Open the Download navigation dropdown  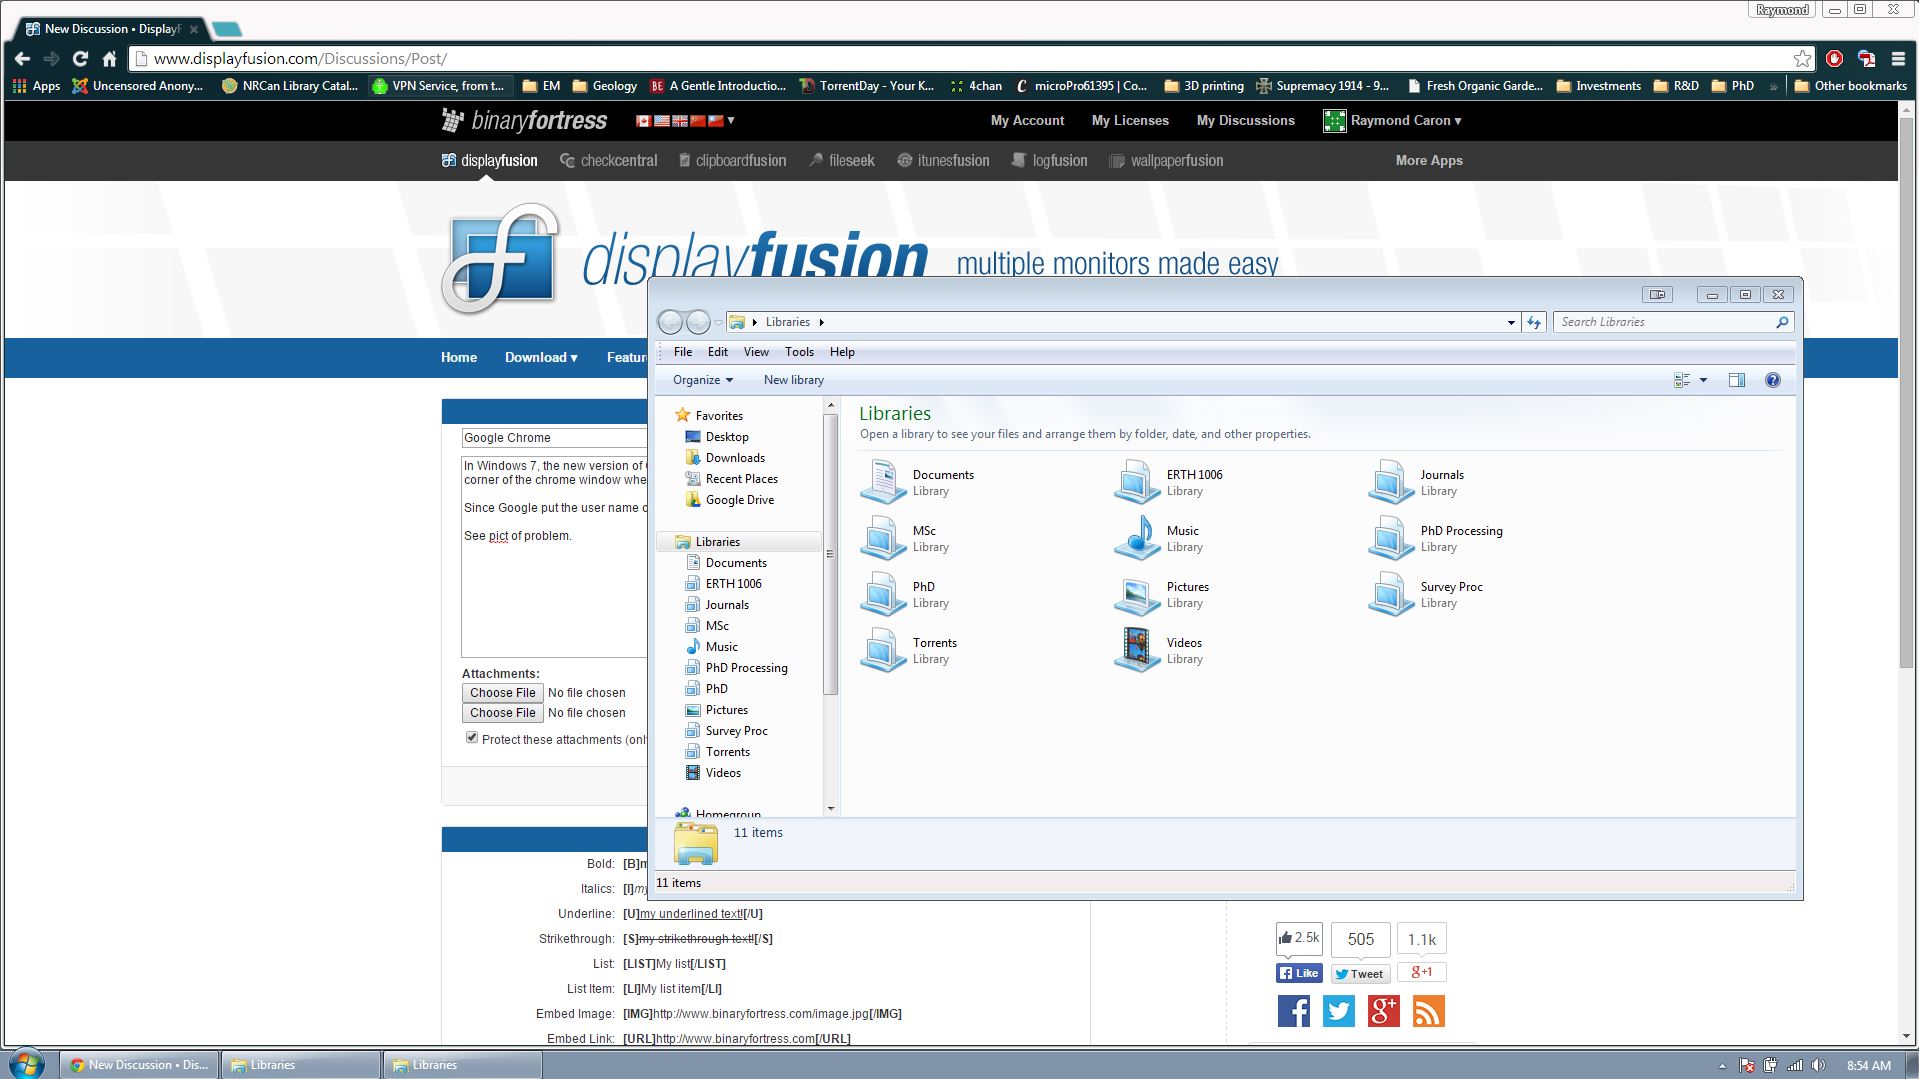[x=541, y=358]
